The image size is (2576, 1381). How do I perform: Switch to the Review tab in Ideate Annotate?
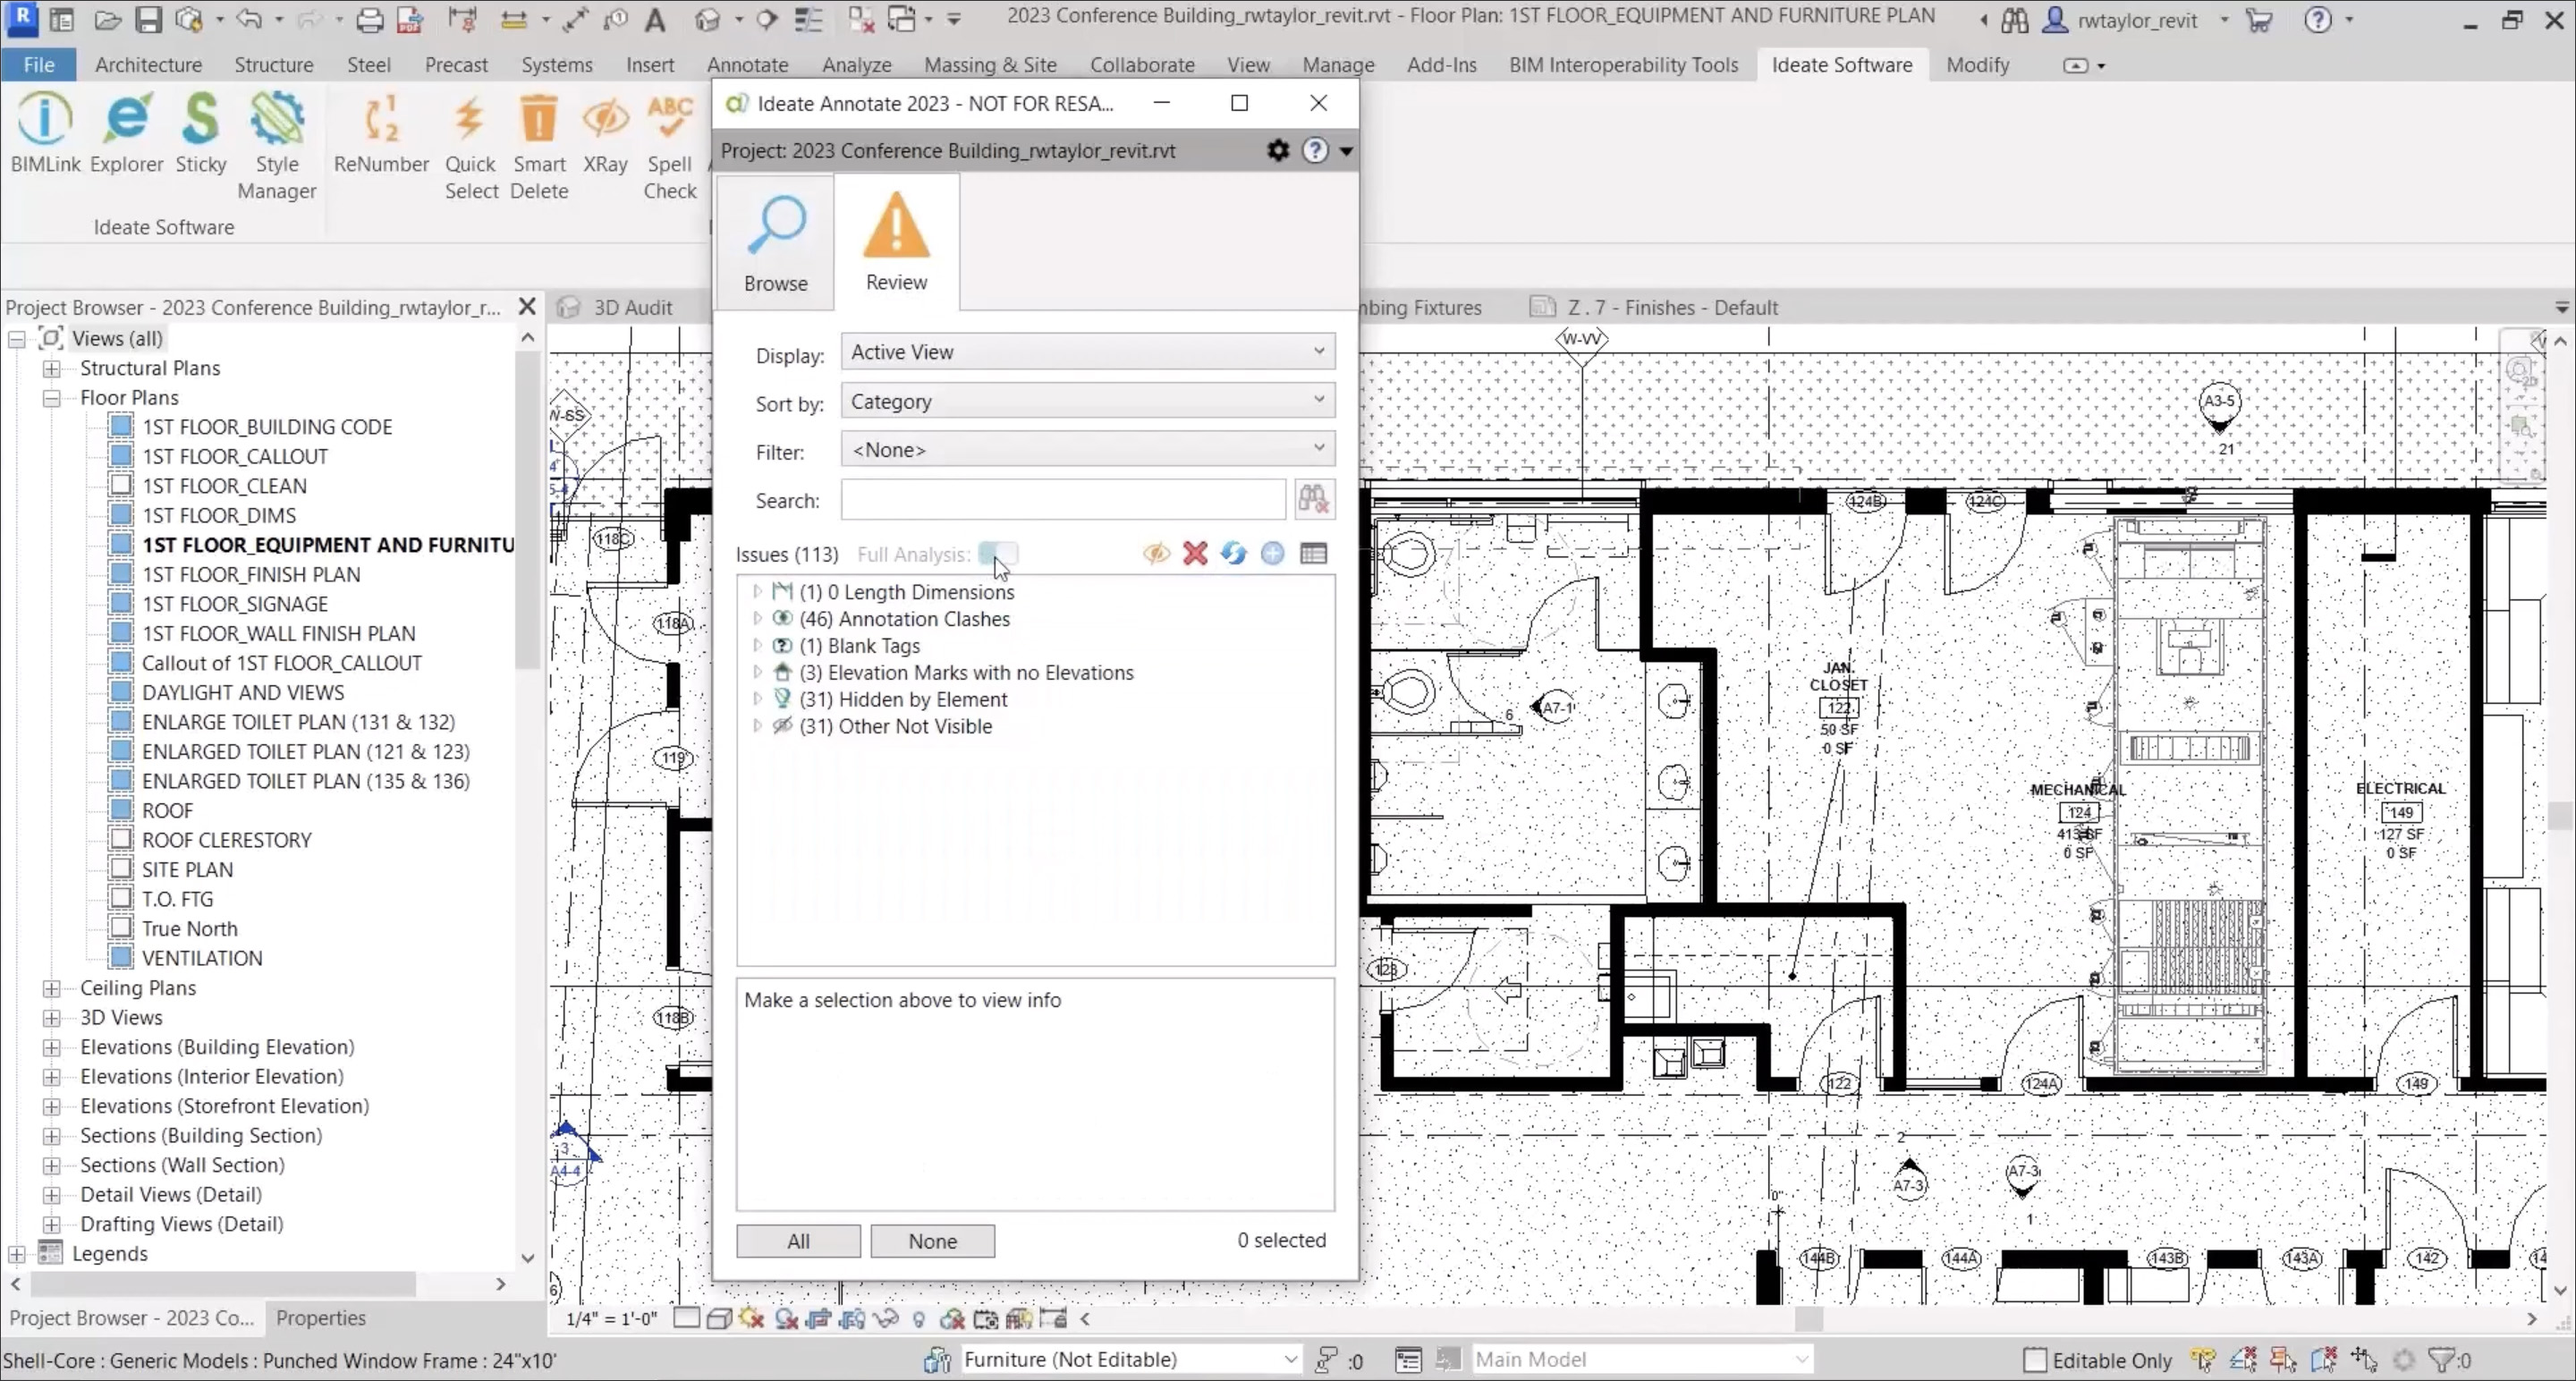click(896, 241)
